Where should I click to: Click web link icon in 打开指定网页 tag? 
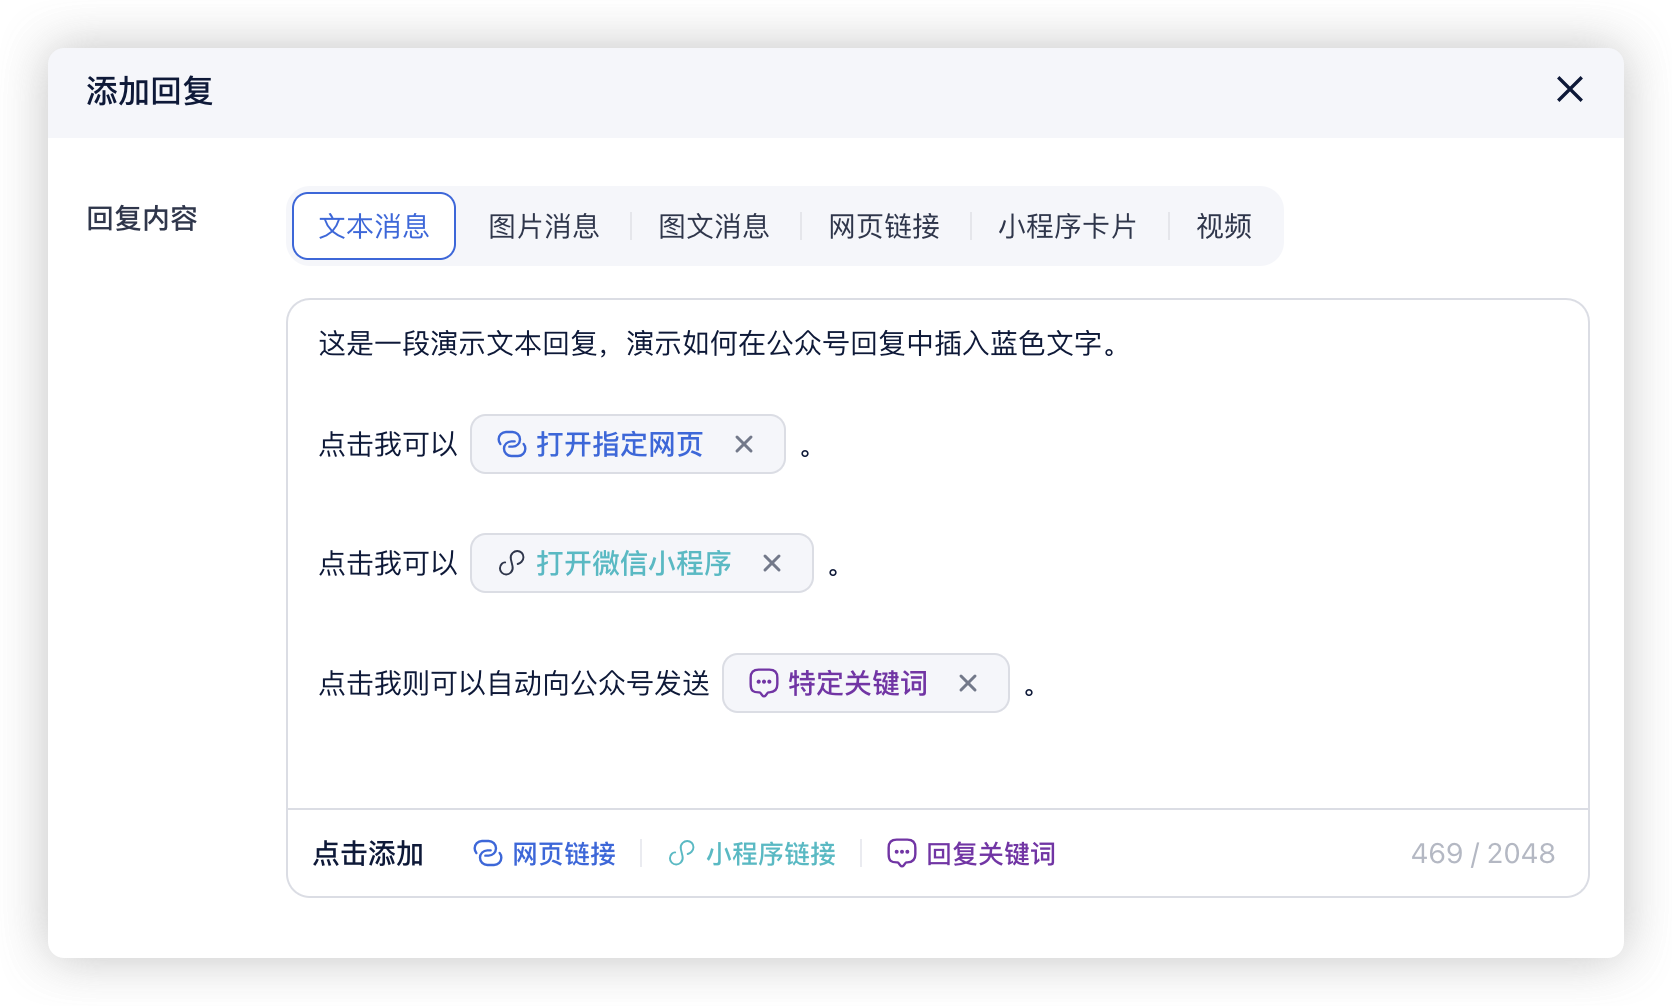click(x=512, y=444)
